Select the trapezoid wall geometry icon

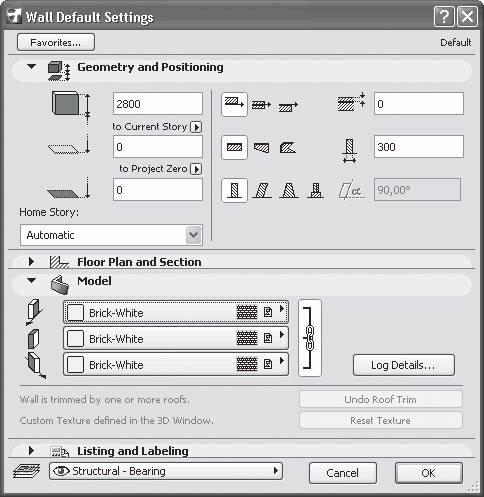pos(261,147)
